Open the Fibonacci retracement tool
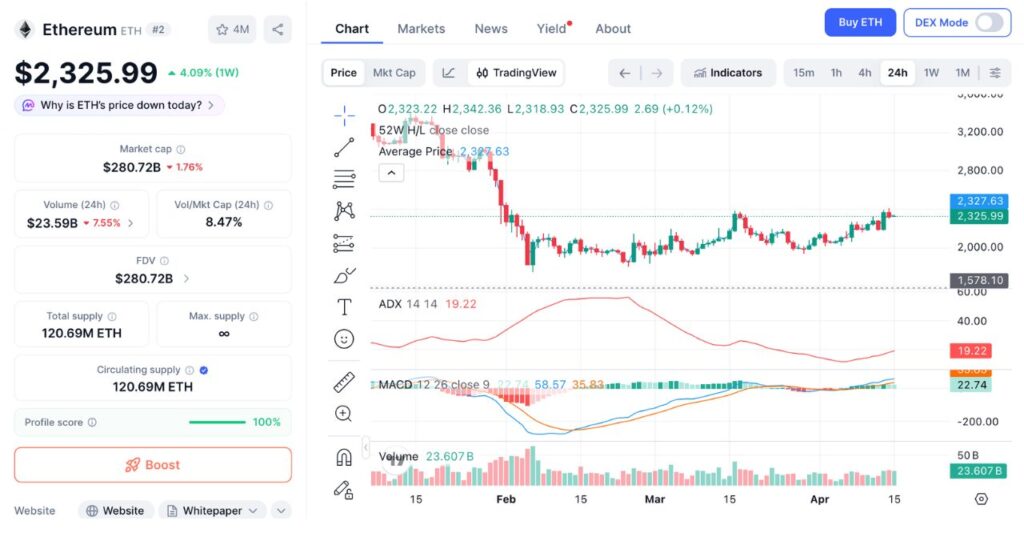The width and height of the screenshot is (1024, 533). click(x=344, y=180)
